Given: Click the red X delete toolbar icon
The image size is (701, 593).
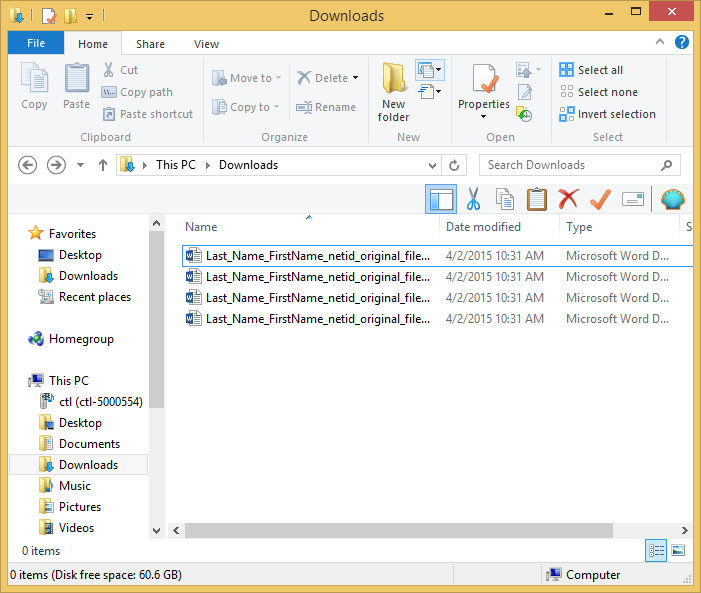Looking at the screenshot, I should pos(568,199).
